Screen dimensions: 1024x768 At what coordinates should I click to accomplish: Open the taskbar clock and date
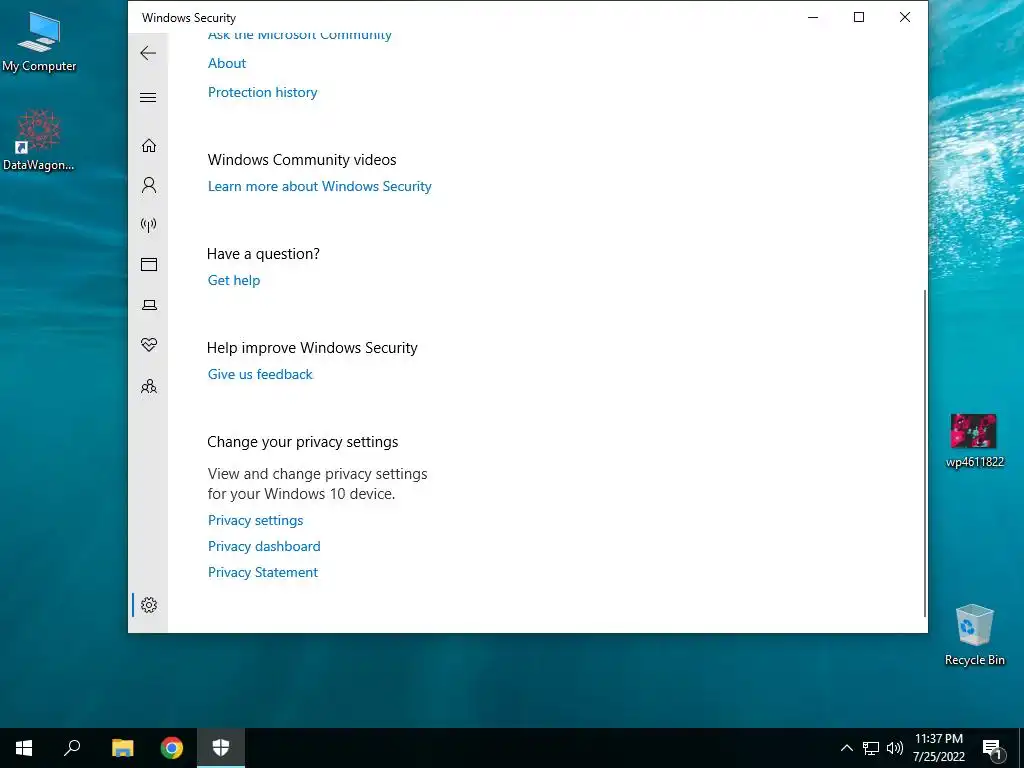click(939, 748)
